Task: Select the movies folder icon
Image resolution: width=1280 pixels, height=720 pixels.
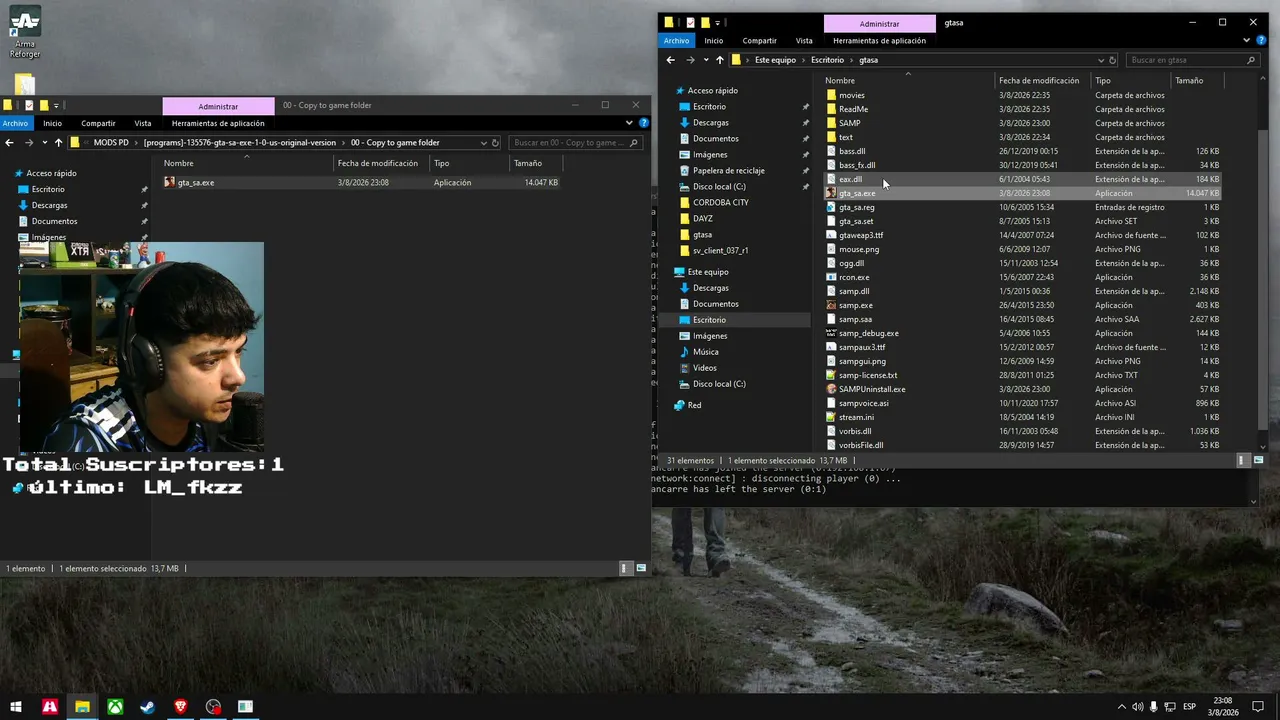Action: click(831, 95)
